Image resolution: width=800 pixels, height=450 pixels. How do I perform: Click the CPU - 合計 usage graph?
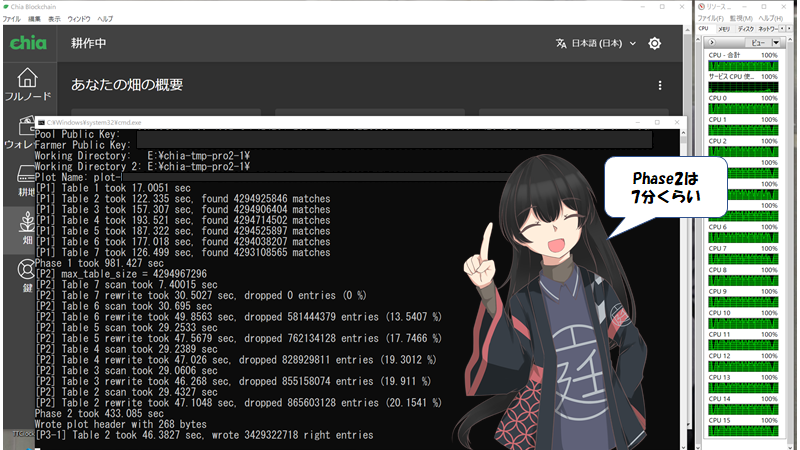coord(743,66)
